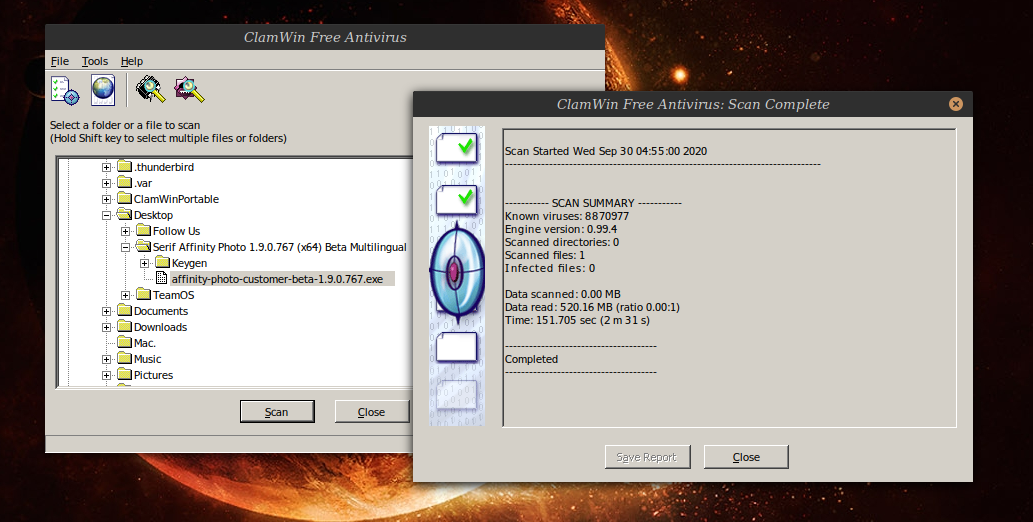Select the .thunderbird folder icon
Viewport: 1033px width, 522px height.
[x=125, y=167]
